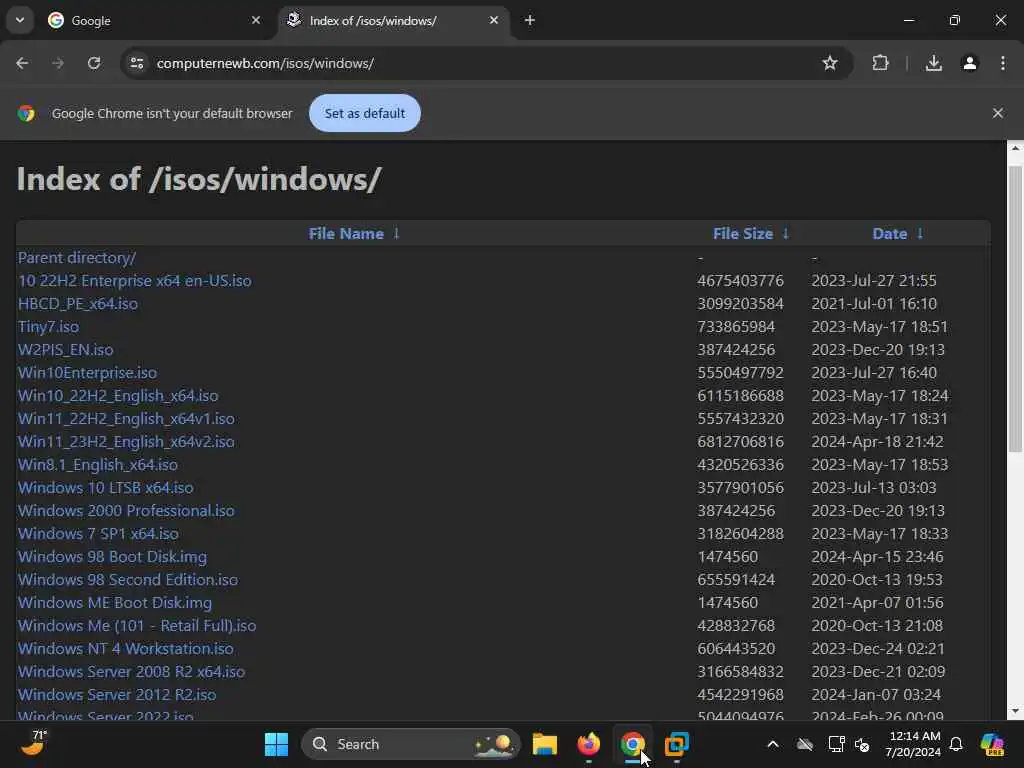Click the Tiny7.iso link
1024x768 pixels.
(x=48, y=327)
